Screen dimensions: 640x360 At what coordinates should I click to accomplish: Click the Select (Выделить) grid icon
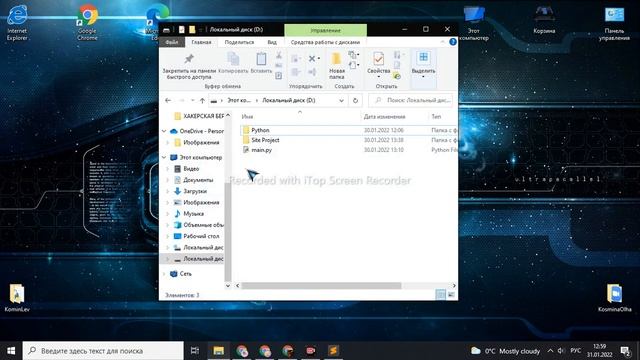click(x=423, y=57)
